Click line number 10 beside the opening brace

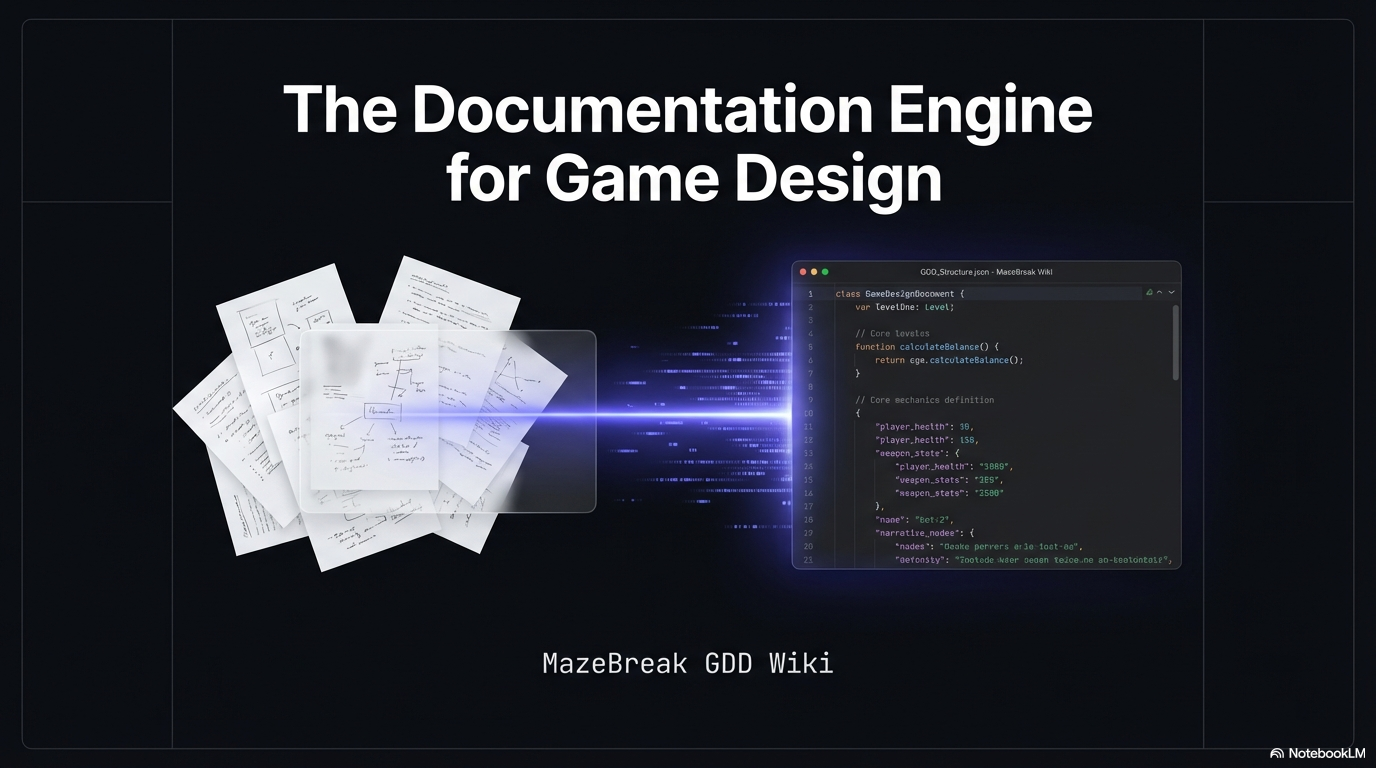click(x=810, y=412)
